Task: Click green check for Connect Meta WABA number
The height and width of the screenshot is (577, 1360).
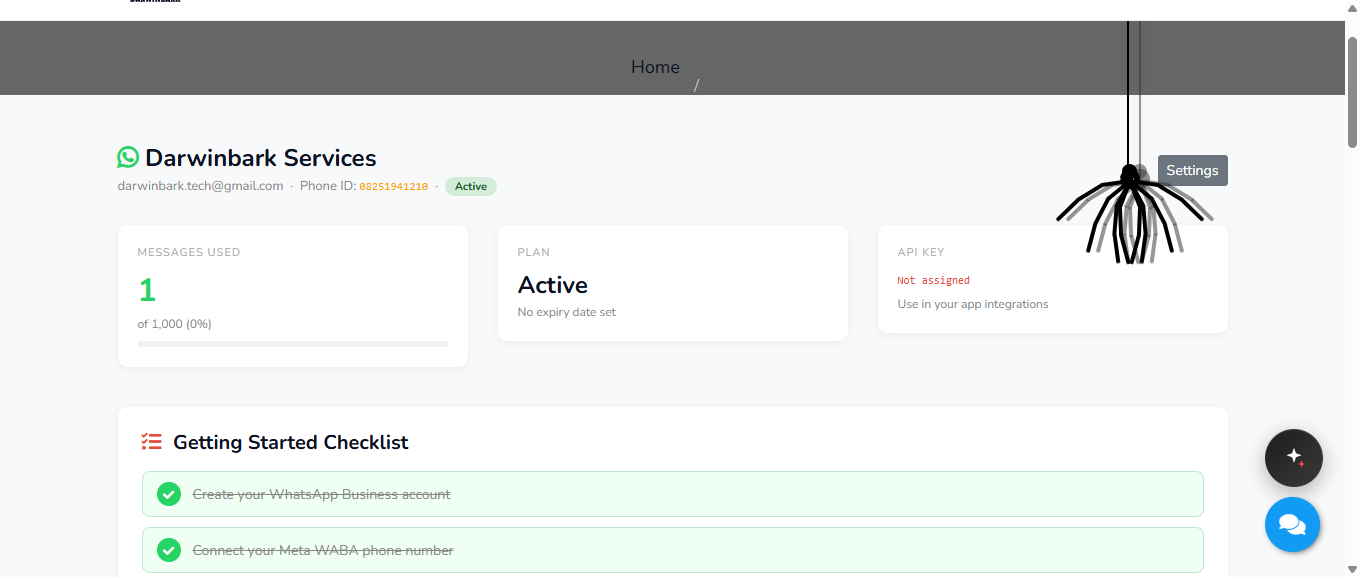Action: pyautogui.click(x=169, y=550)
